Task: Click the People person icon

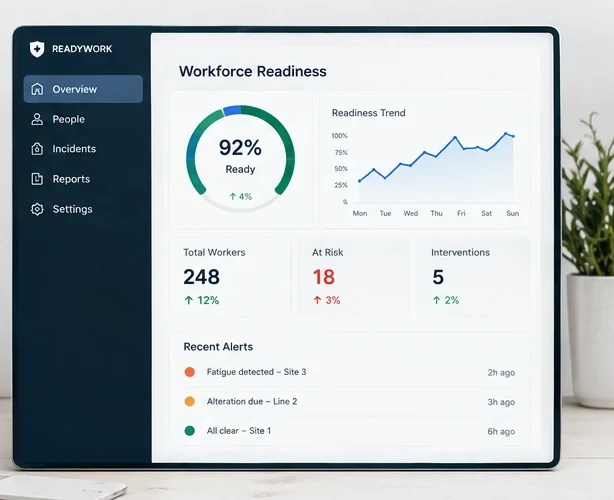Action: [x=37, y=119]
